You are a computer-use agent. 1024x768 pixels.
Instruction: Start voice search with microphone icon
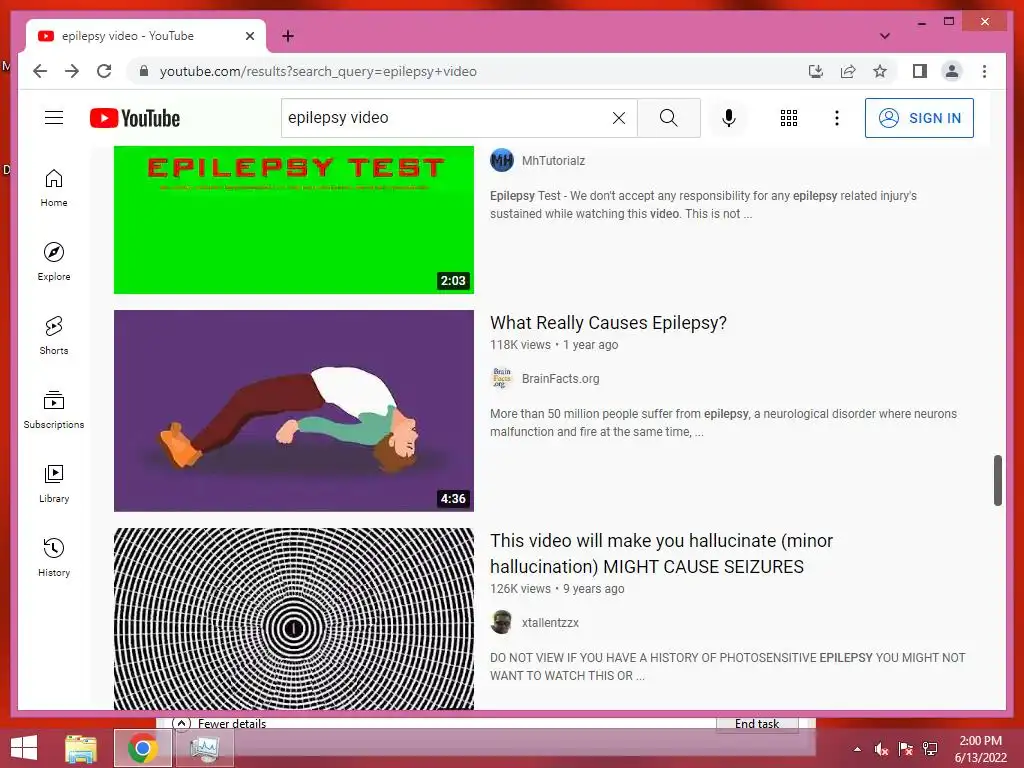tap(729, 118)
